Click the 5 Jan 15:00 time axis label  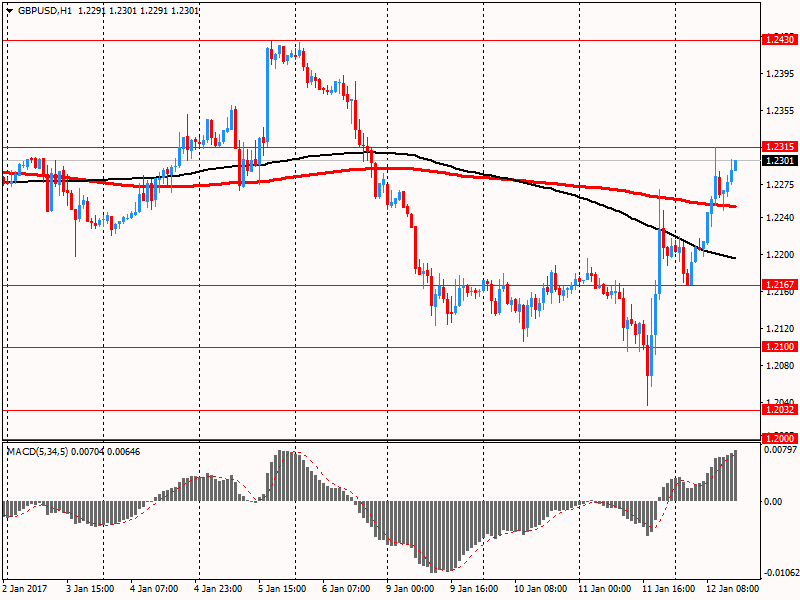[282, 589]
